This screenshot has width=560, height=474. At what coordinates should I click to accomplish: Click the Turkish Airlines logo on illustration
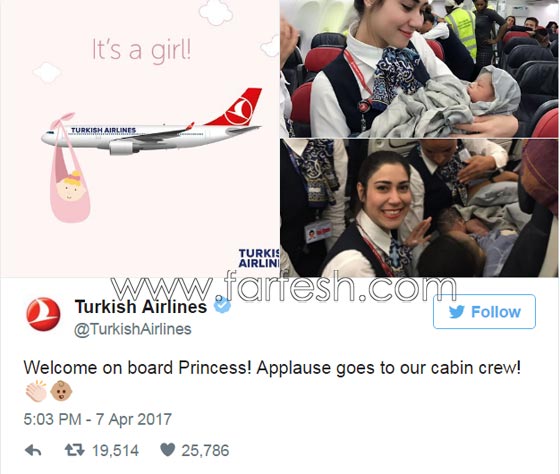(x=259, y=258)
